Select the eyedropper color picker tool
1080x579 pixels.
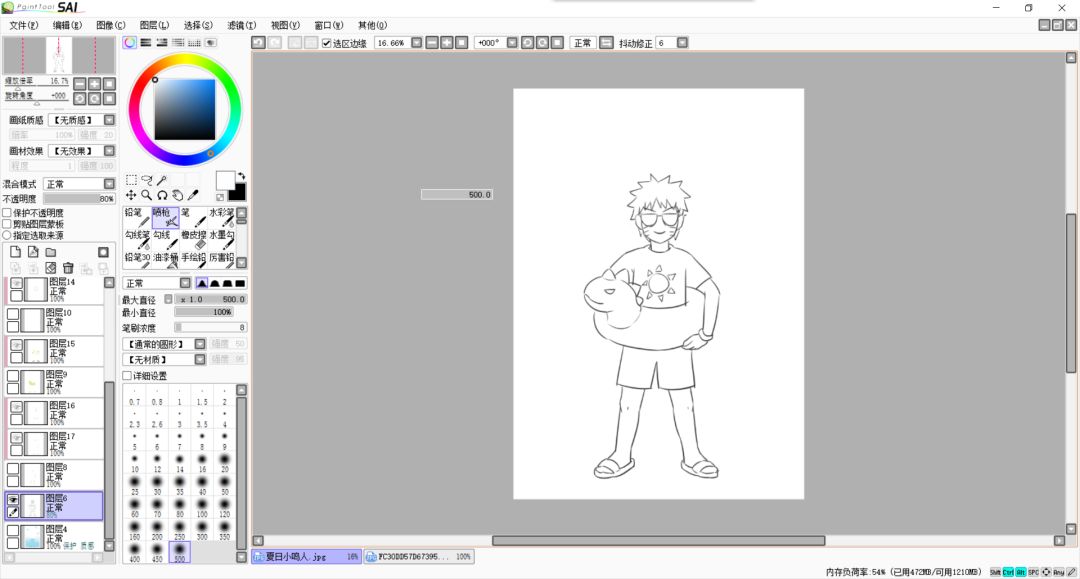(x=194, y=196)
